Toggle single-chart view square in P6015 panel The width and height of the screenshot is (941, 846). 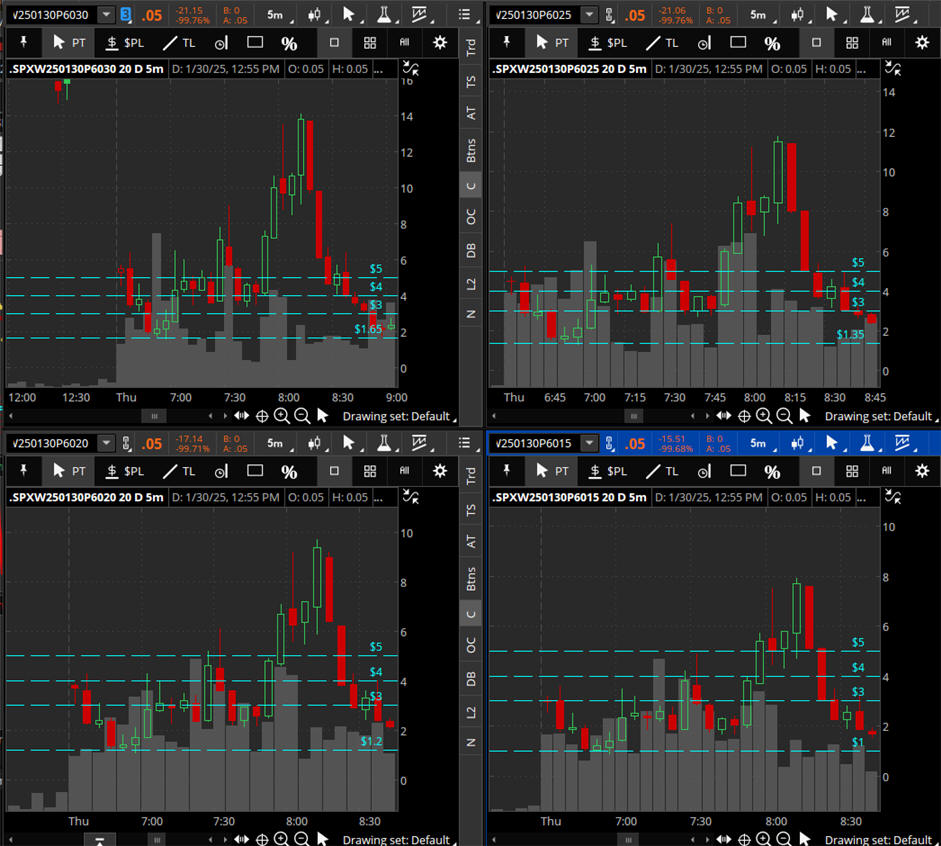[x=816, y=471]
